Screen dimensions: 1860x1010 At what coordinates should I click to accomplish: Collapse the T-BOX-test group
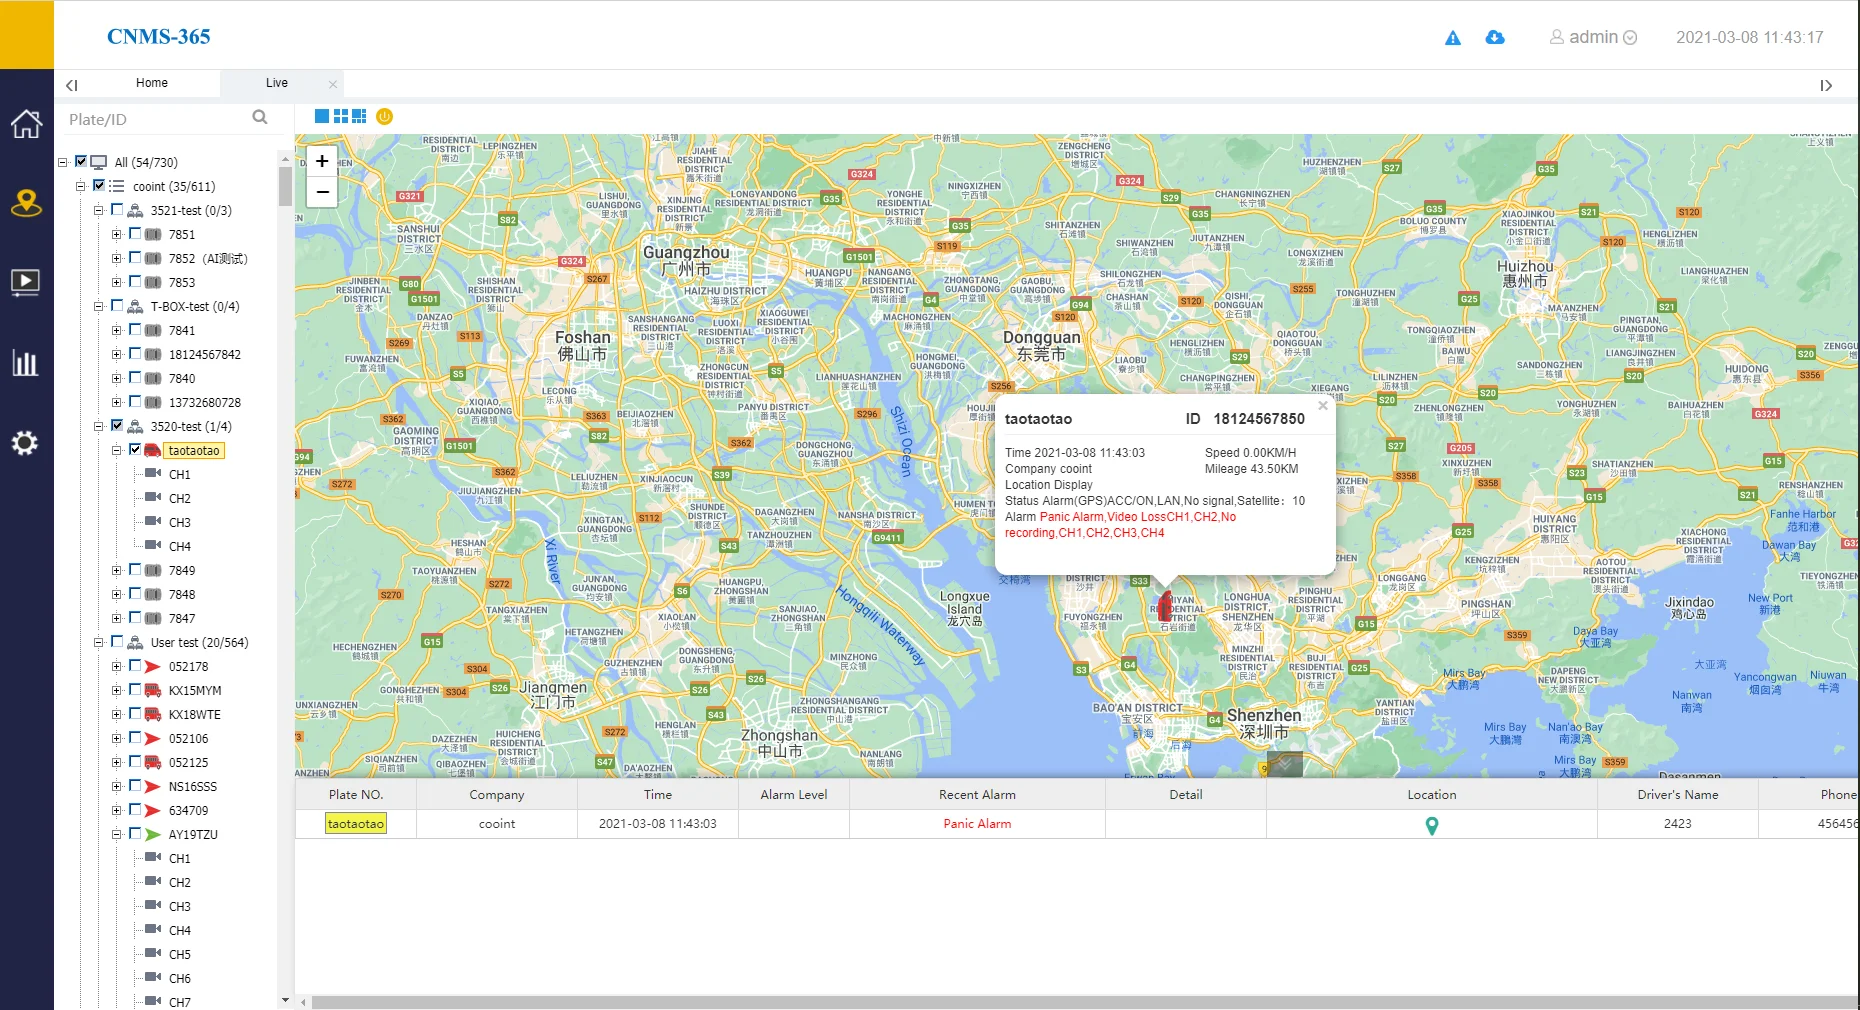pos(98,306)
